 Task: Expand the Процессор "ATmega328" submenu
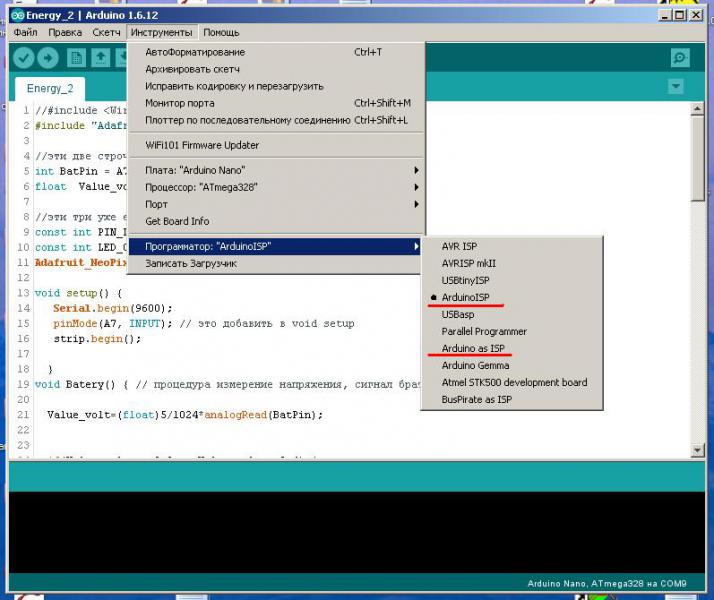[x=276, y=187]
